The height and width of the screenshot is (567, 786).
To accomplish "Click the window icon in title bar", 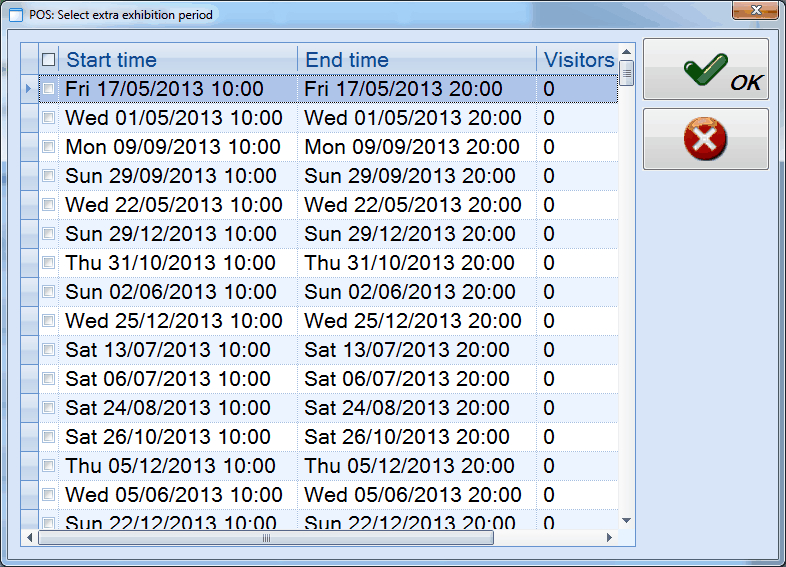I will tap(15, 15).
